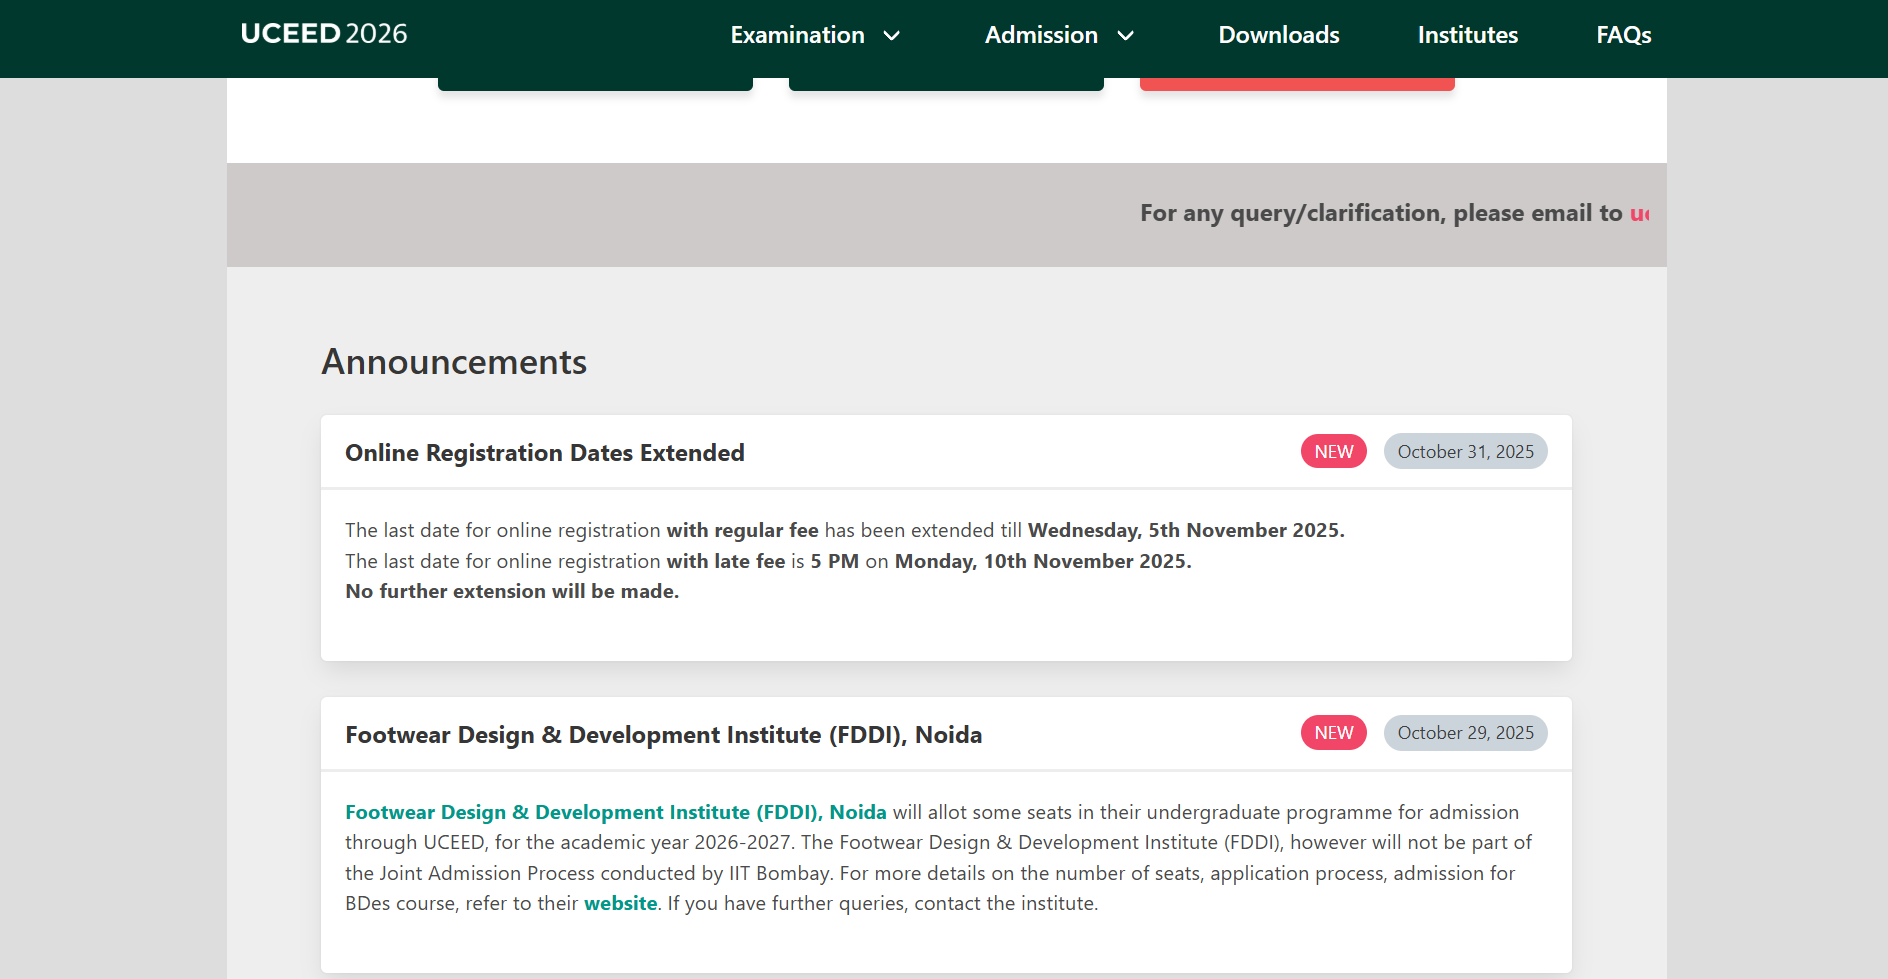View the FAQs section

tap(1623, 35)
